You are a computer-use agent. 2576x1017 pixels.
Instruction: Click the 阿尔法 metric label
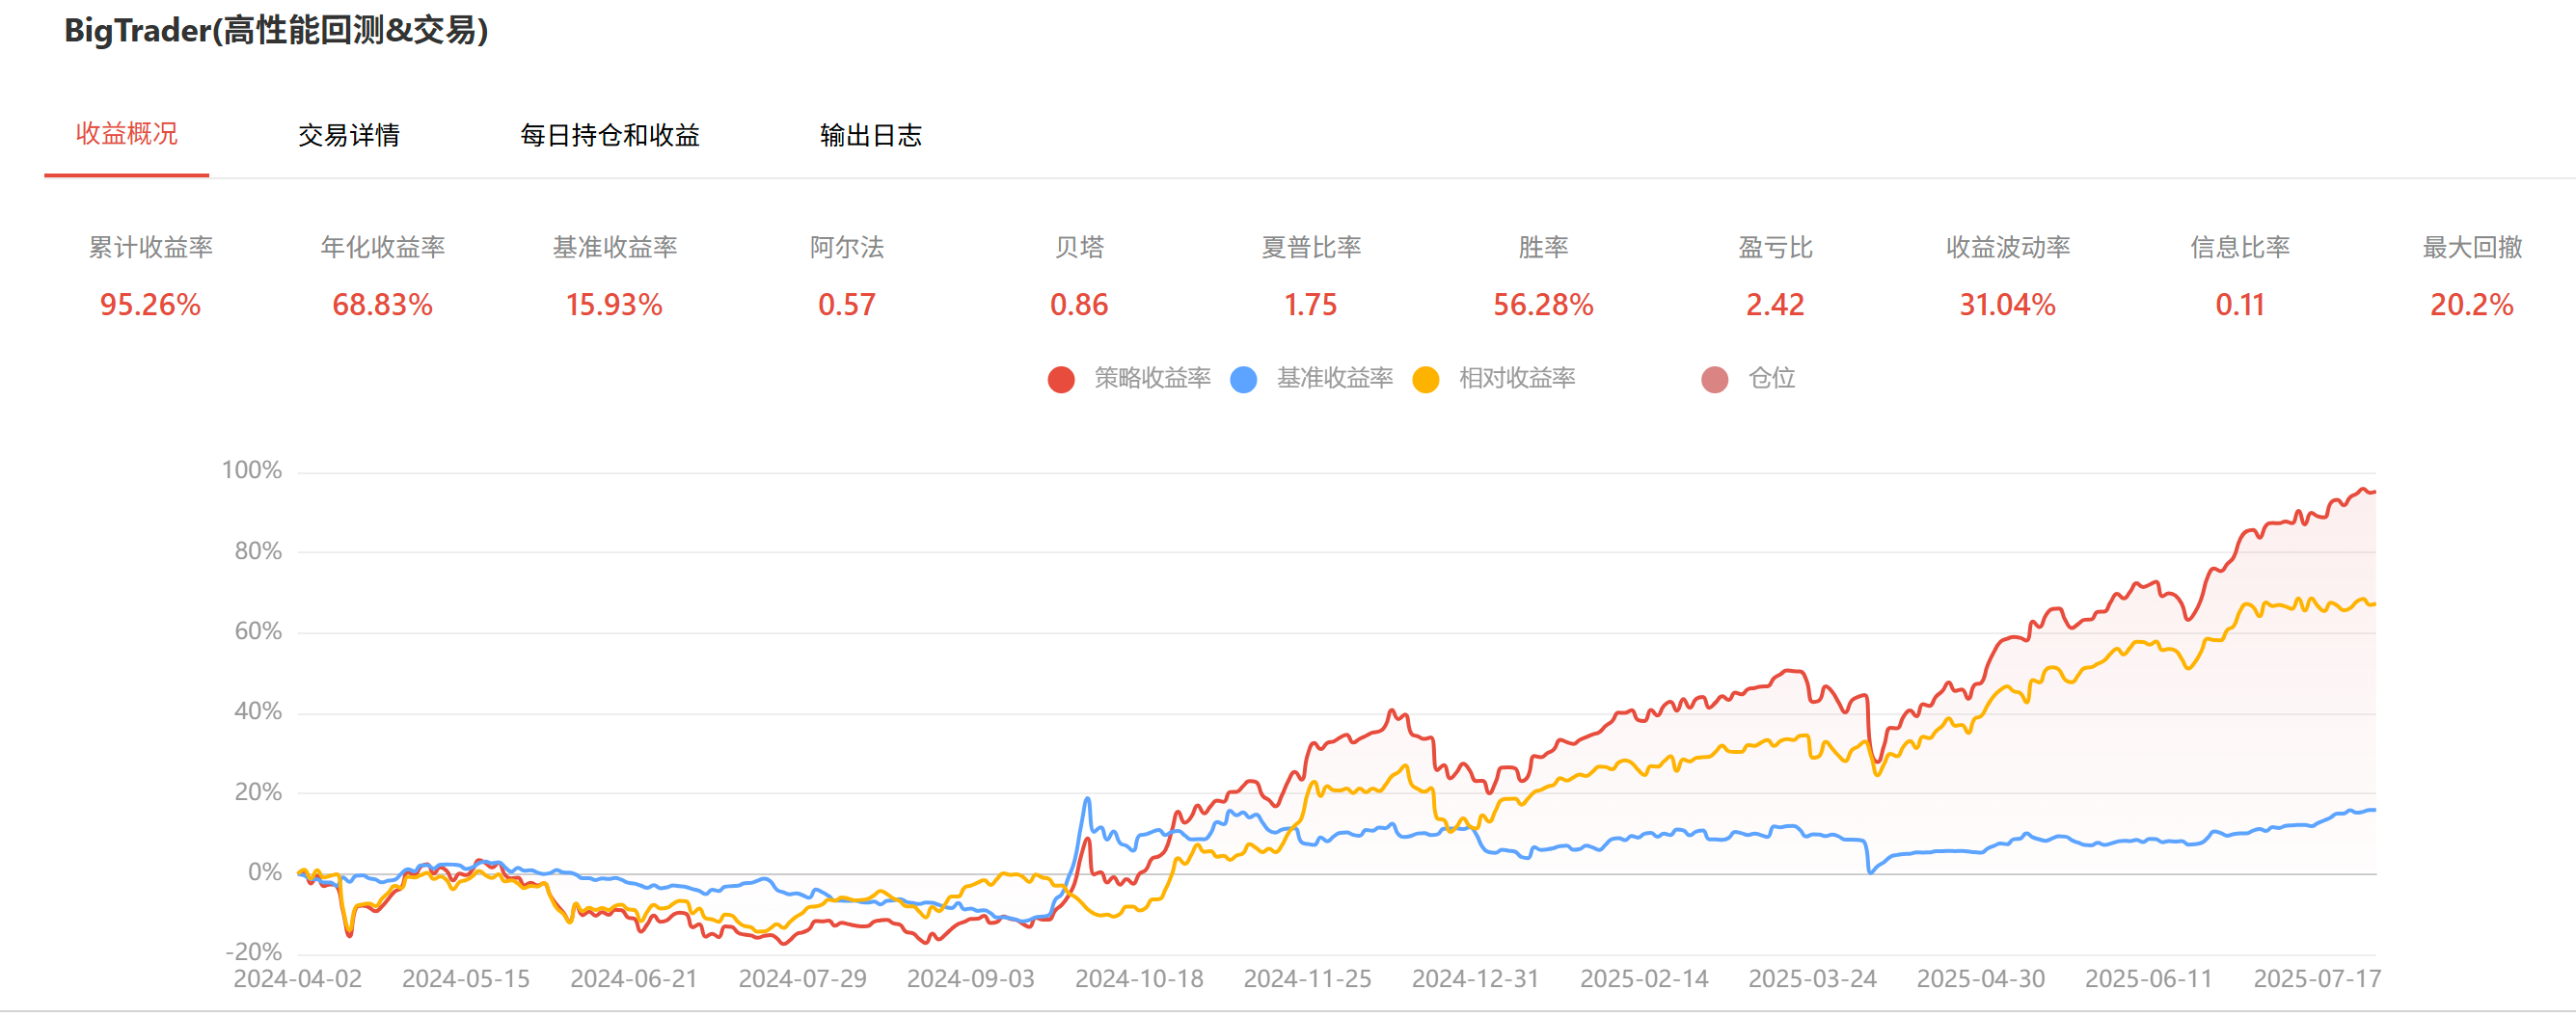[x=846, y=247]
